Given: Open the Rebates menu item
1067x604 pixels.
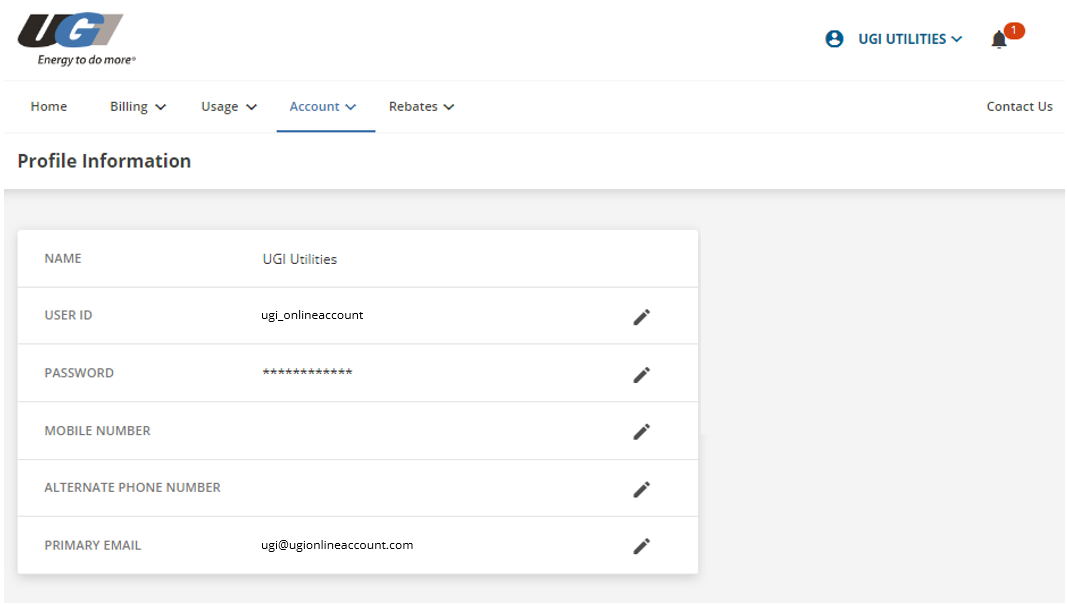Looking at the screenshot, I should (413, 107).
